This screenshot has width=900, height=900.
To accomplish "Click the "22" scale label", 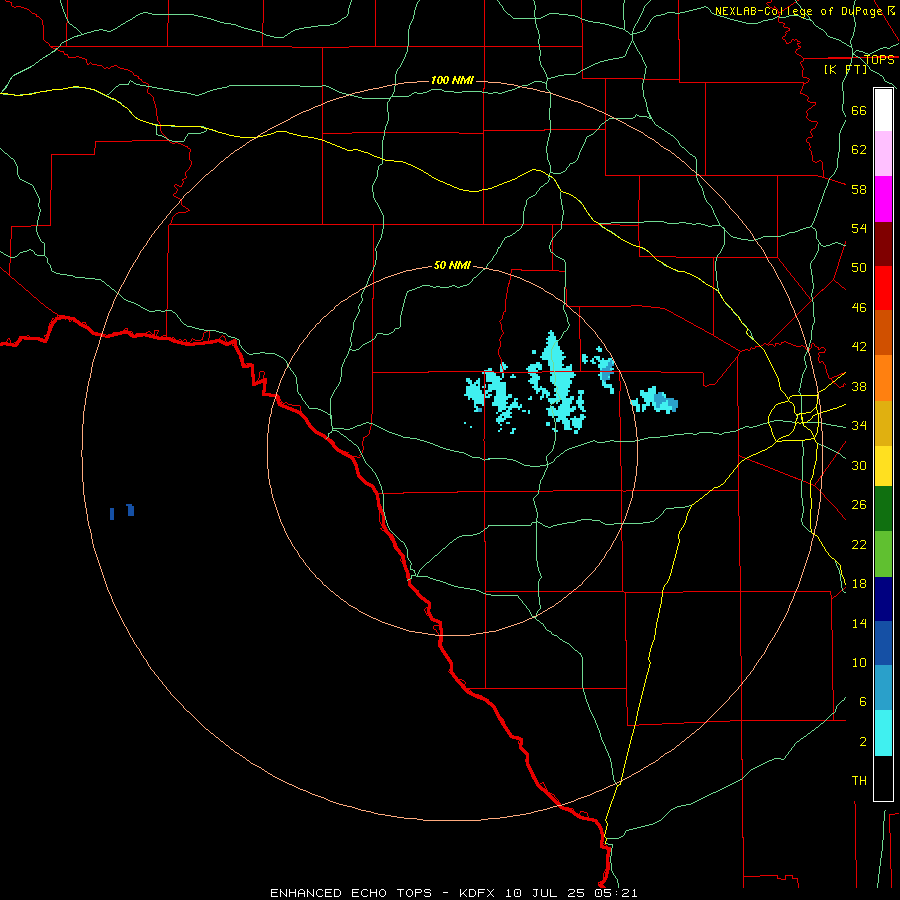I will 859,544.
